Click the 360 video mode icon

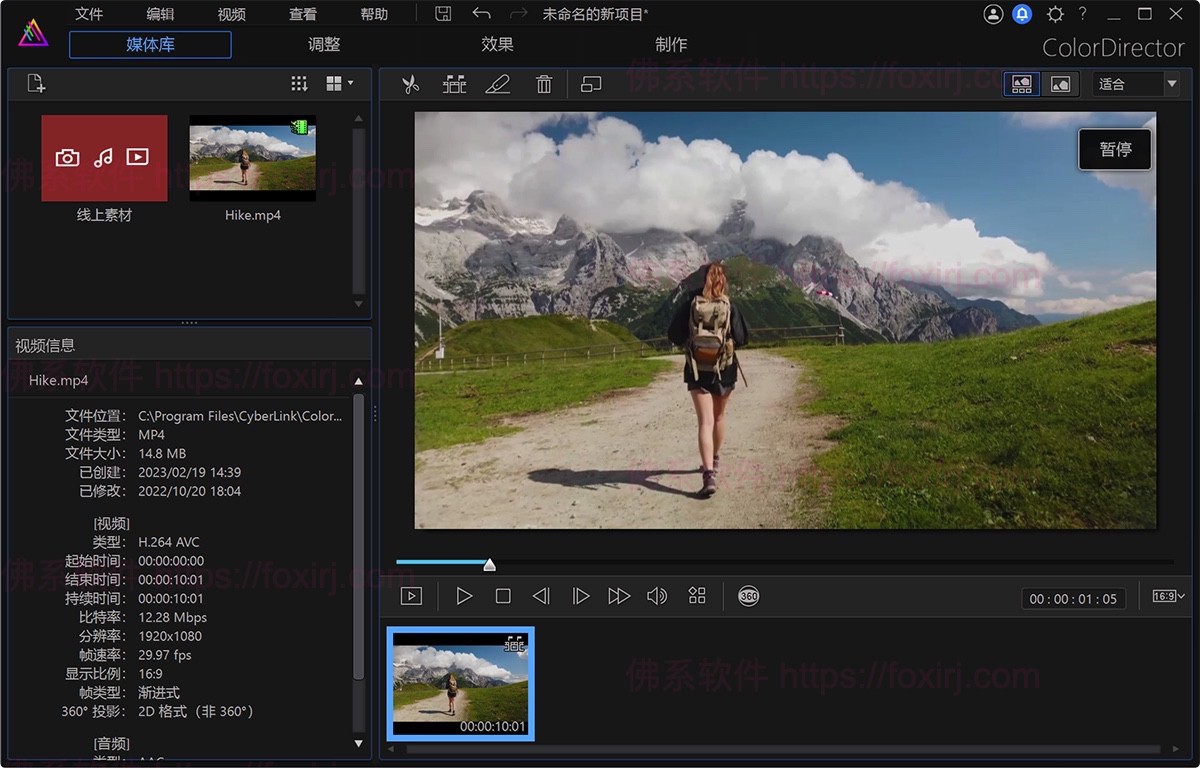[x=746, y=596]
